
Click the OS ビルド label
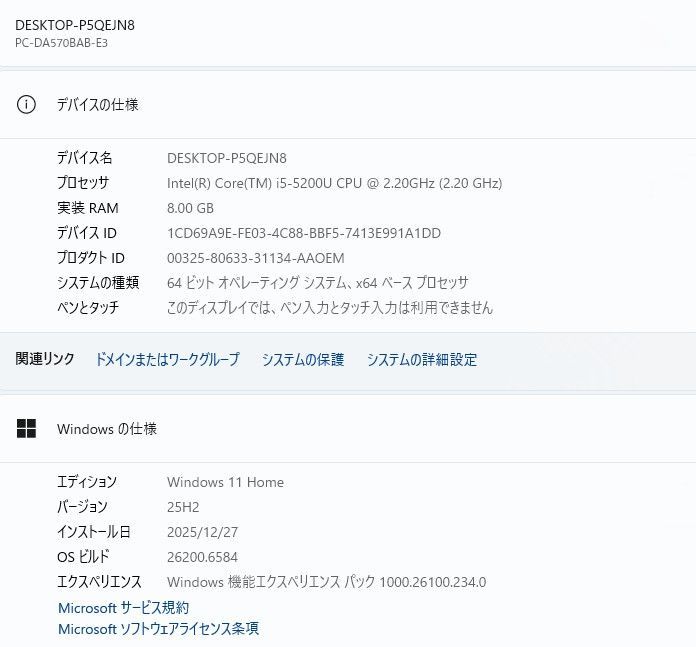pos(83,556)
